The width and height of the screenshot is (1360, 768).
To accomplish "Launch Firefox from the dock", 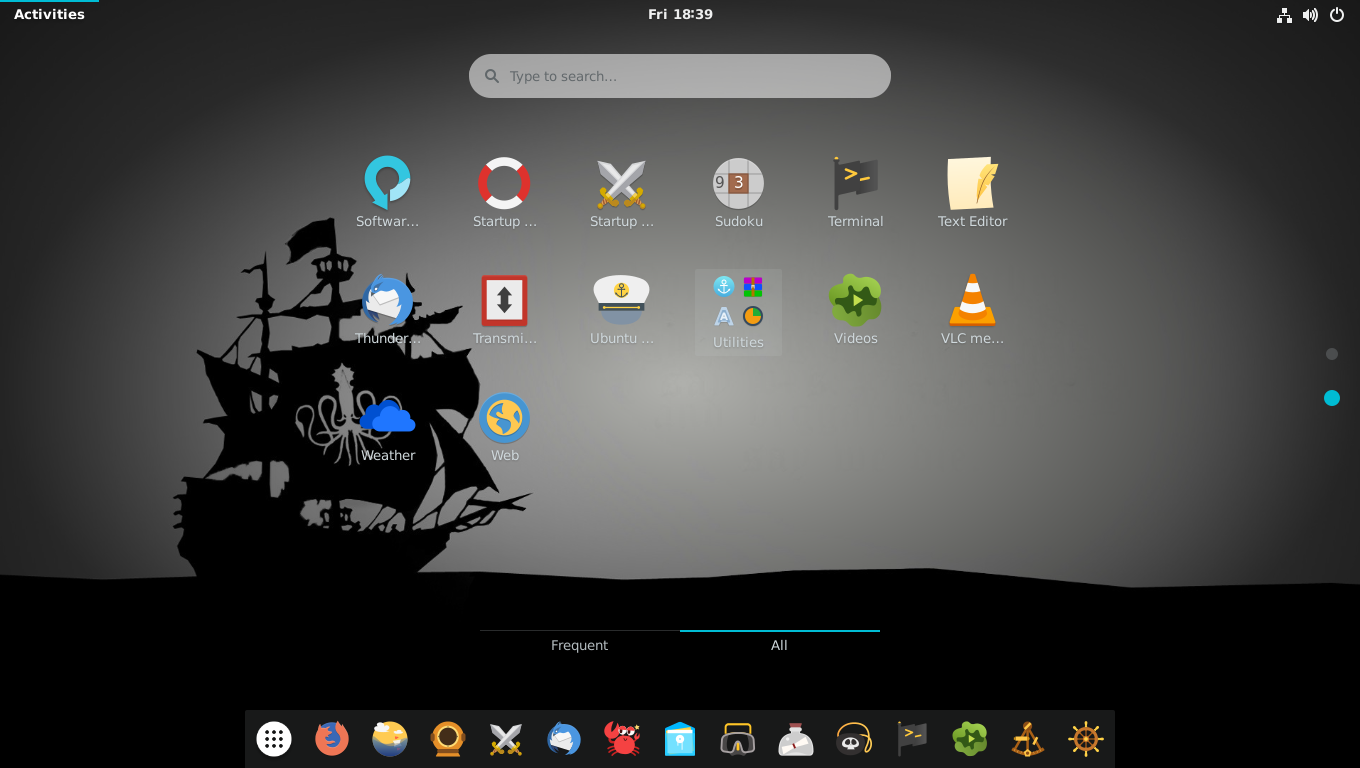I will pos(332,739).
